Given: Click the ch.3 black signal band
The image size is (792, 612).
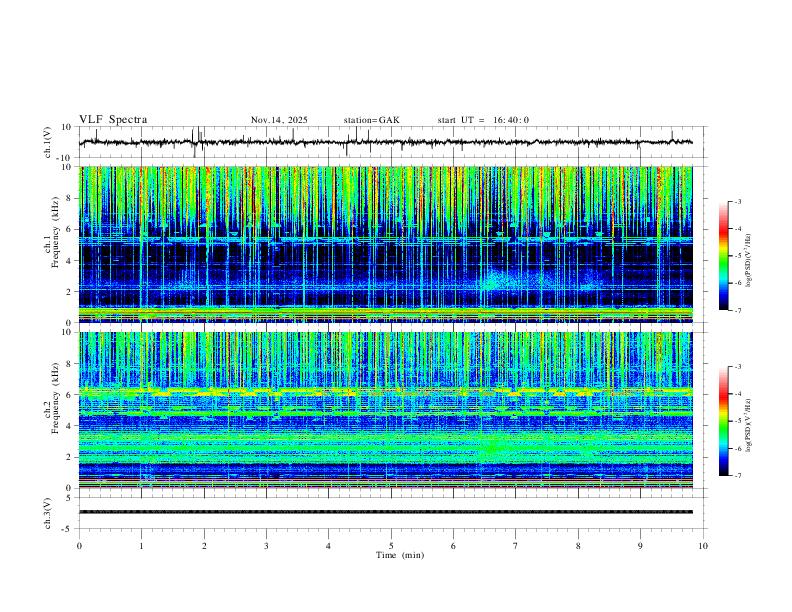Looking at the screenshot, I should pos(386,512).
